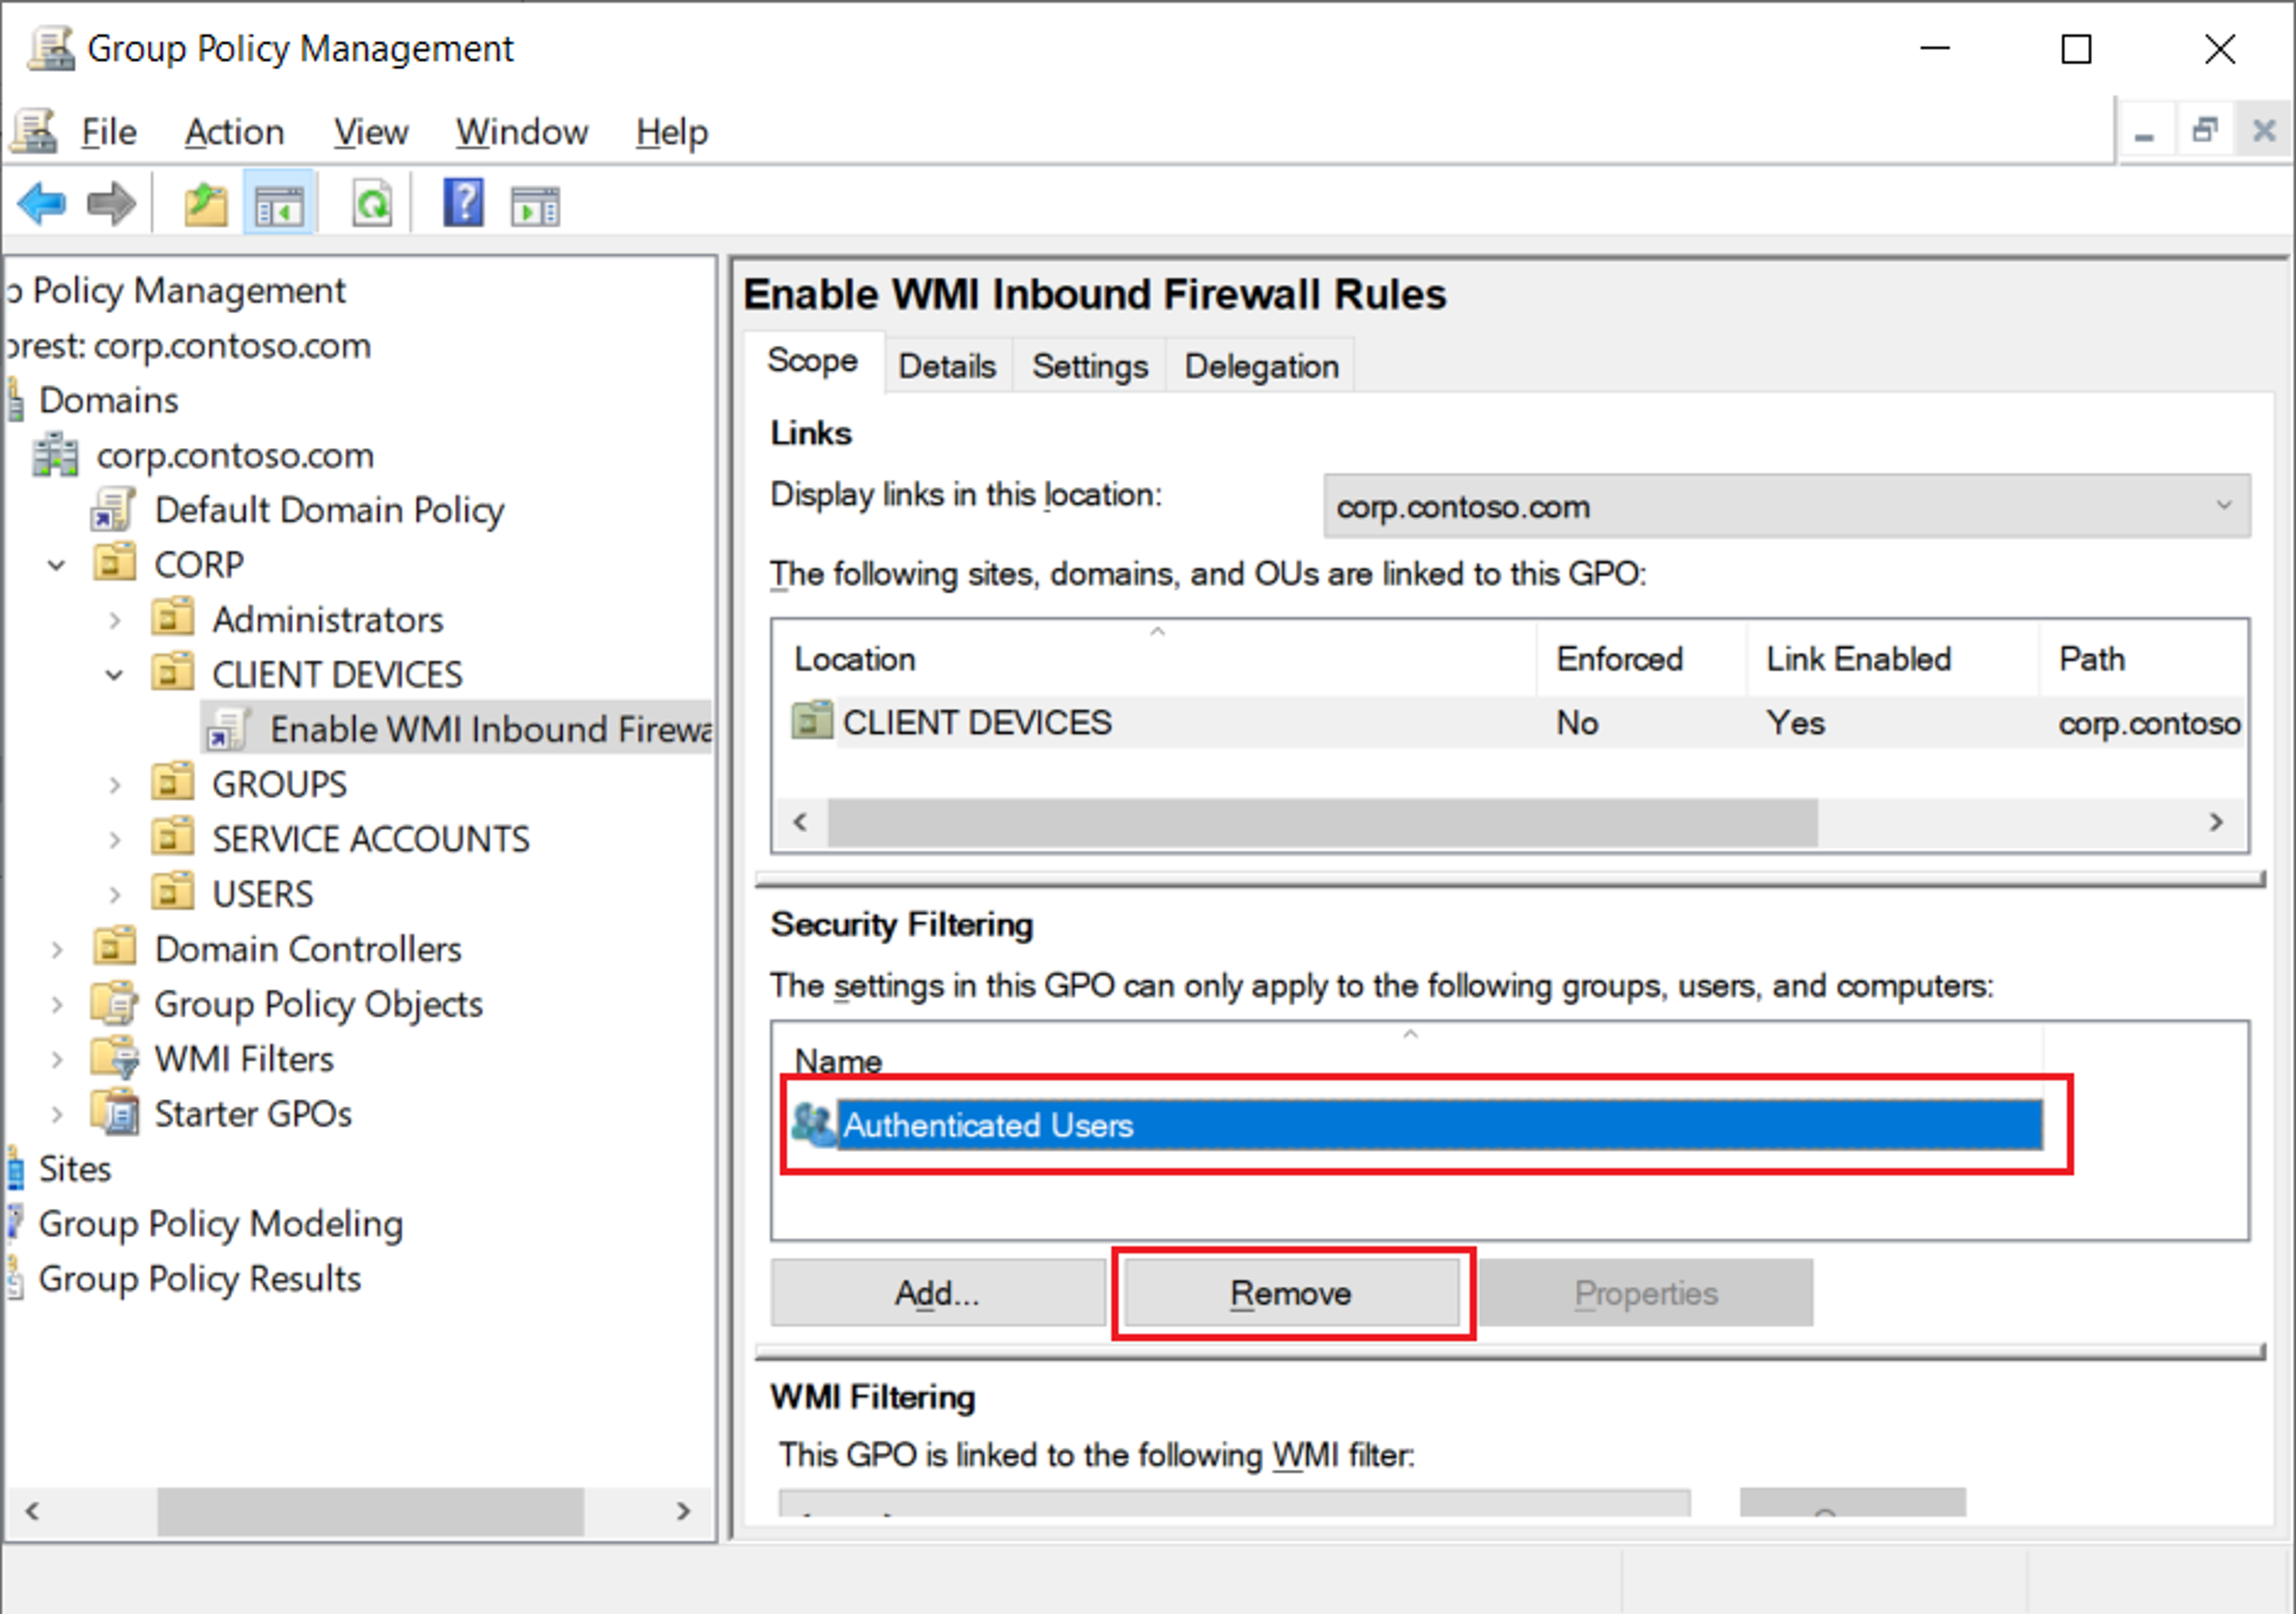Viewport: 2296px width, 1614px height.
Task: Click the CLIENT DEVICES icon in Links table
Action: tap(812, 720)
